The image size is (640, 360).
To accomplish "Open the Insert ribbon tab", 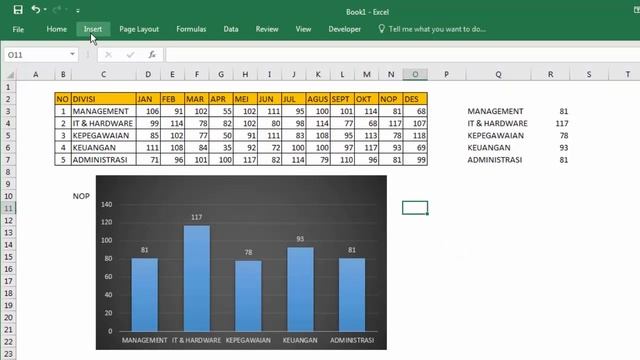I will 93,29.
